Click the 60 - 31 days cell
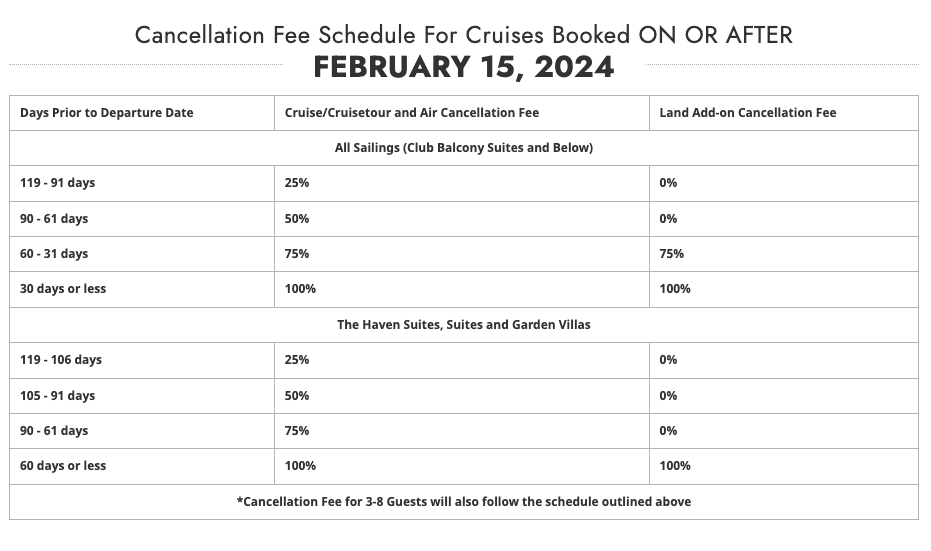 (x=54, y=254)
